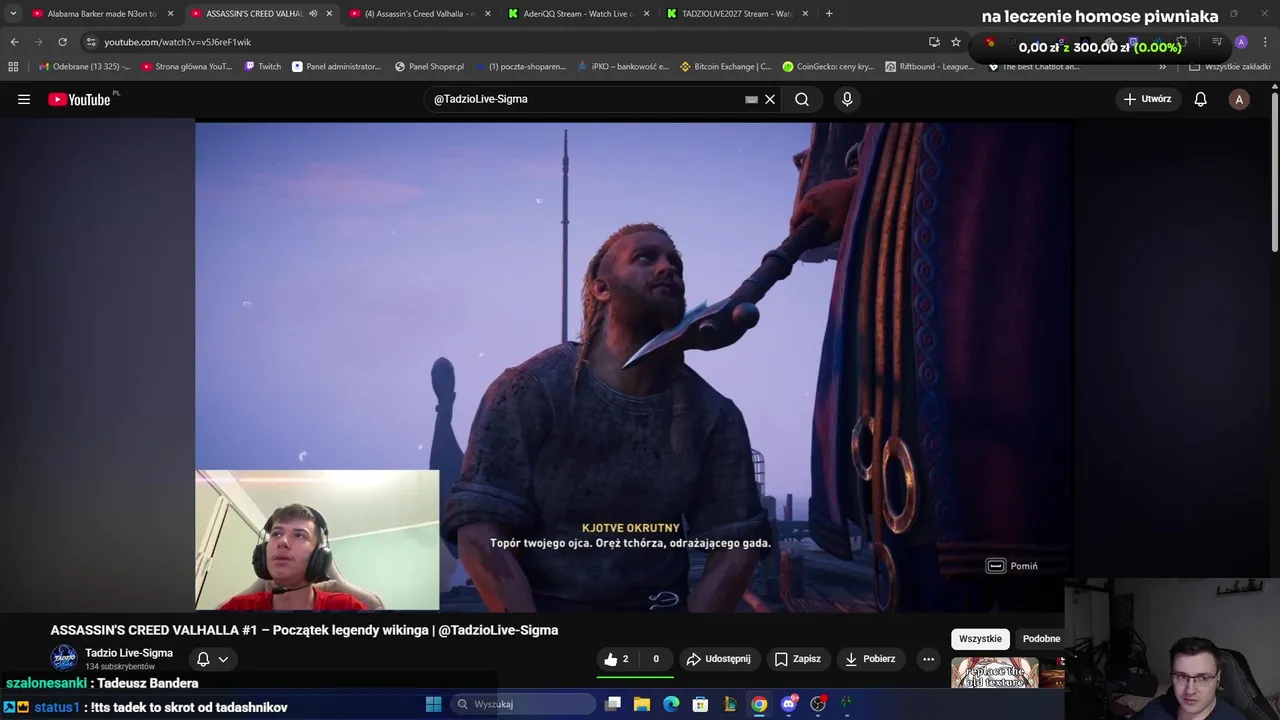Open File Explorer from the taskbar
Screen dimensions: 1280x720
click(x=642, y=704)
